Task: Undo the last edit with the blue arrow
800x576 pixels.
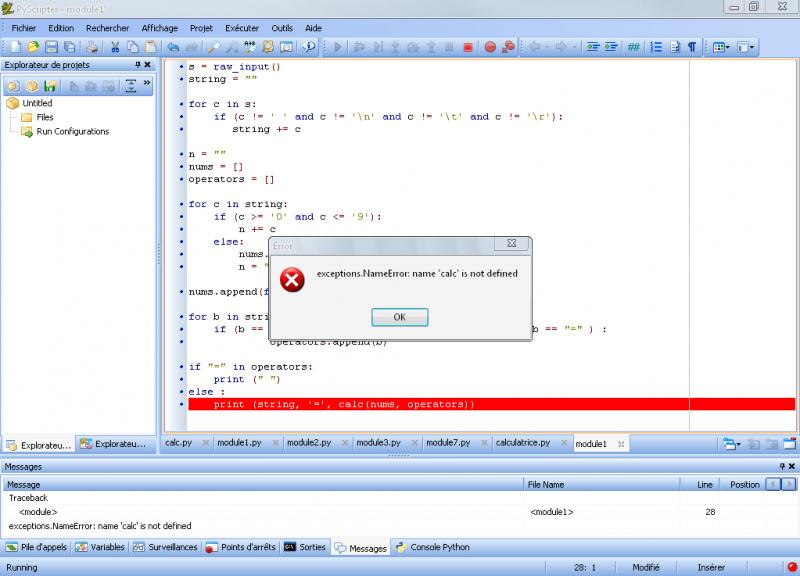Action: click(x=173, y=47)
